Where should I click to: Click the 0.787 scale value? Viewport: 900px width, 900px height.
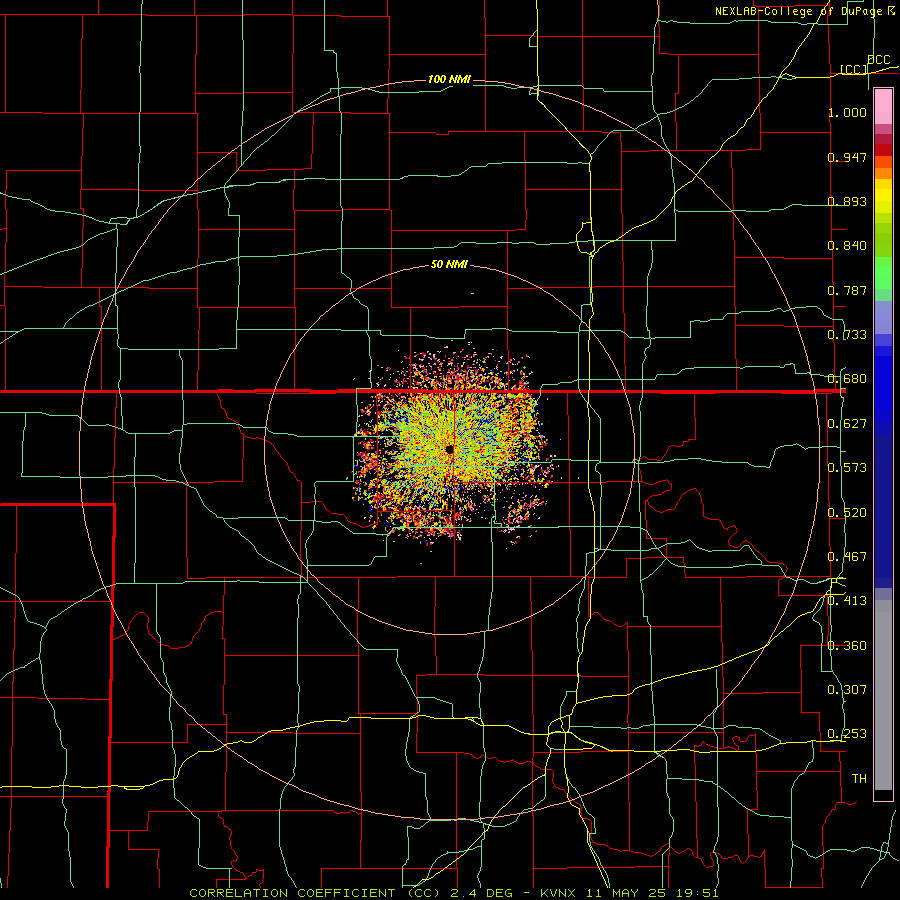click(847, 290)
